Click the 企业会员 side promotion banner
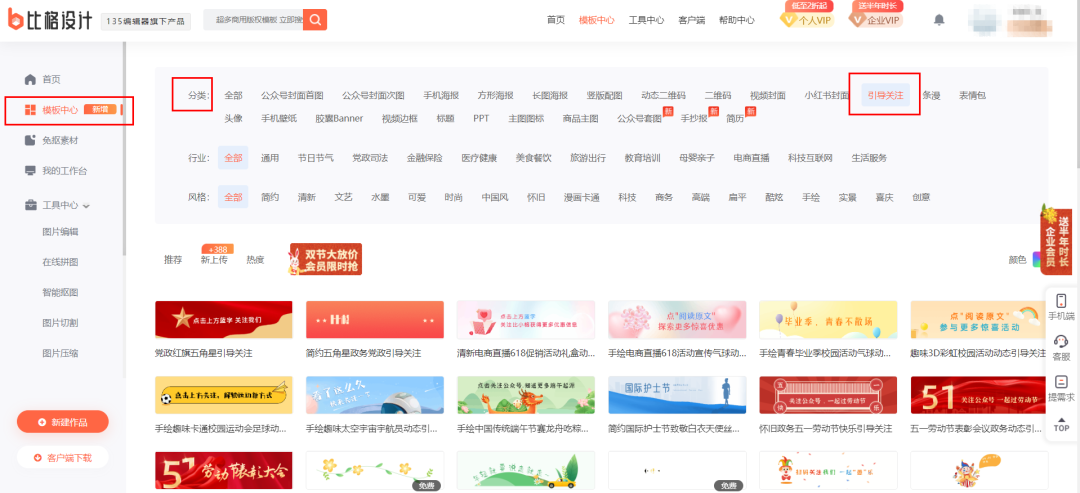Viewport: 1080px width, 493px height. [x=1058, y=238]
